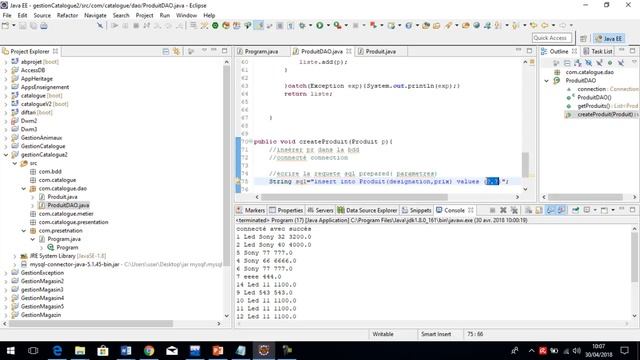This screenshot has height=360, width=640.
Task: Click the Print toolbar icon
Action: pyautogui.click(x=44, y=26)
